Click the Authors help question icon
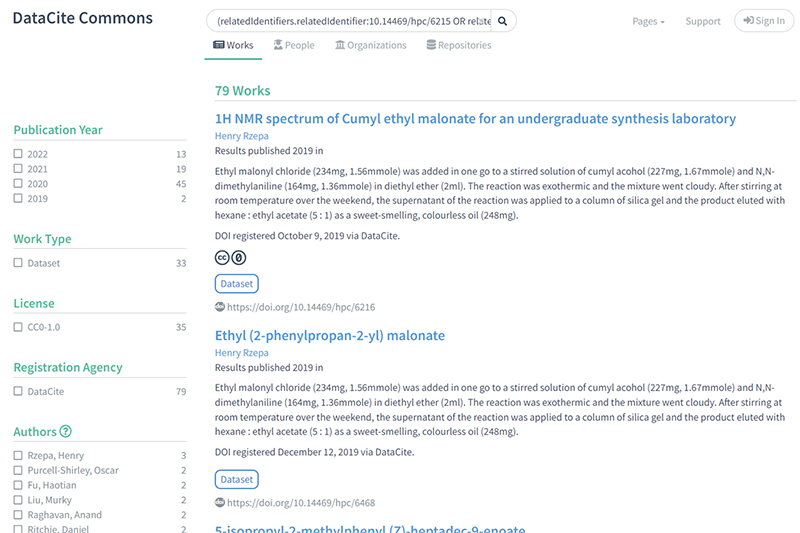 coord(66,432)
